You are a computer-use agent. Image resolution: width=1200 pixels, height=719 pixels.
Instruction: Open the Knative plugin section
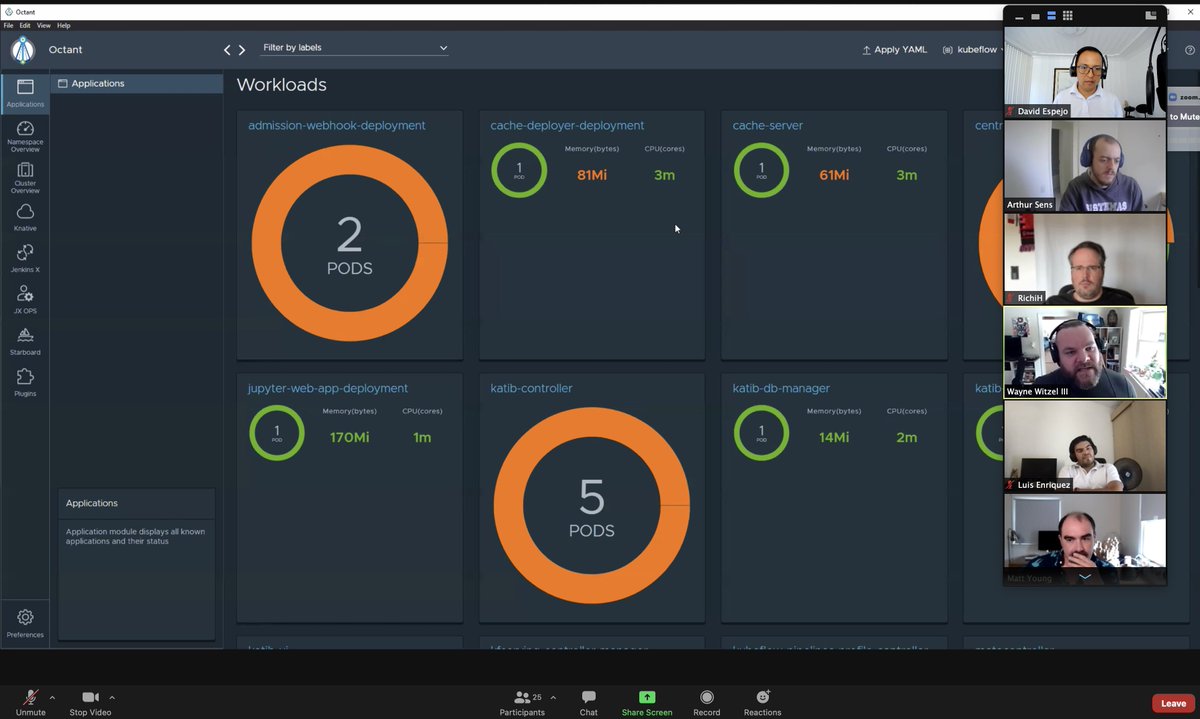point(25,217)
